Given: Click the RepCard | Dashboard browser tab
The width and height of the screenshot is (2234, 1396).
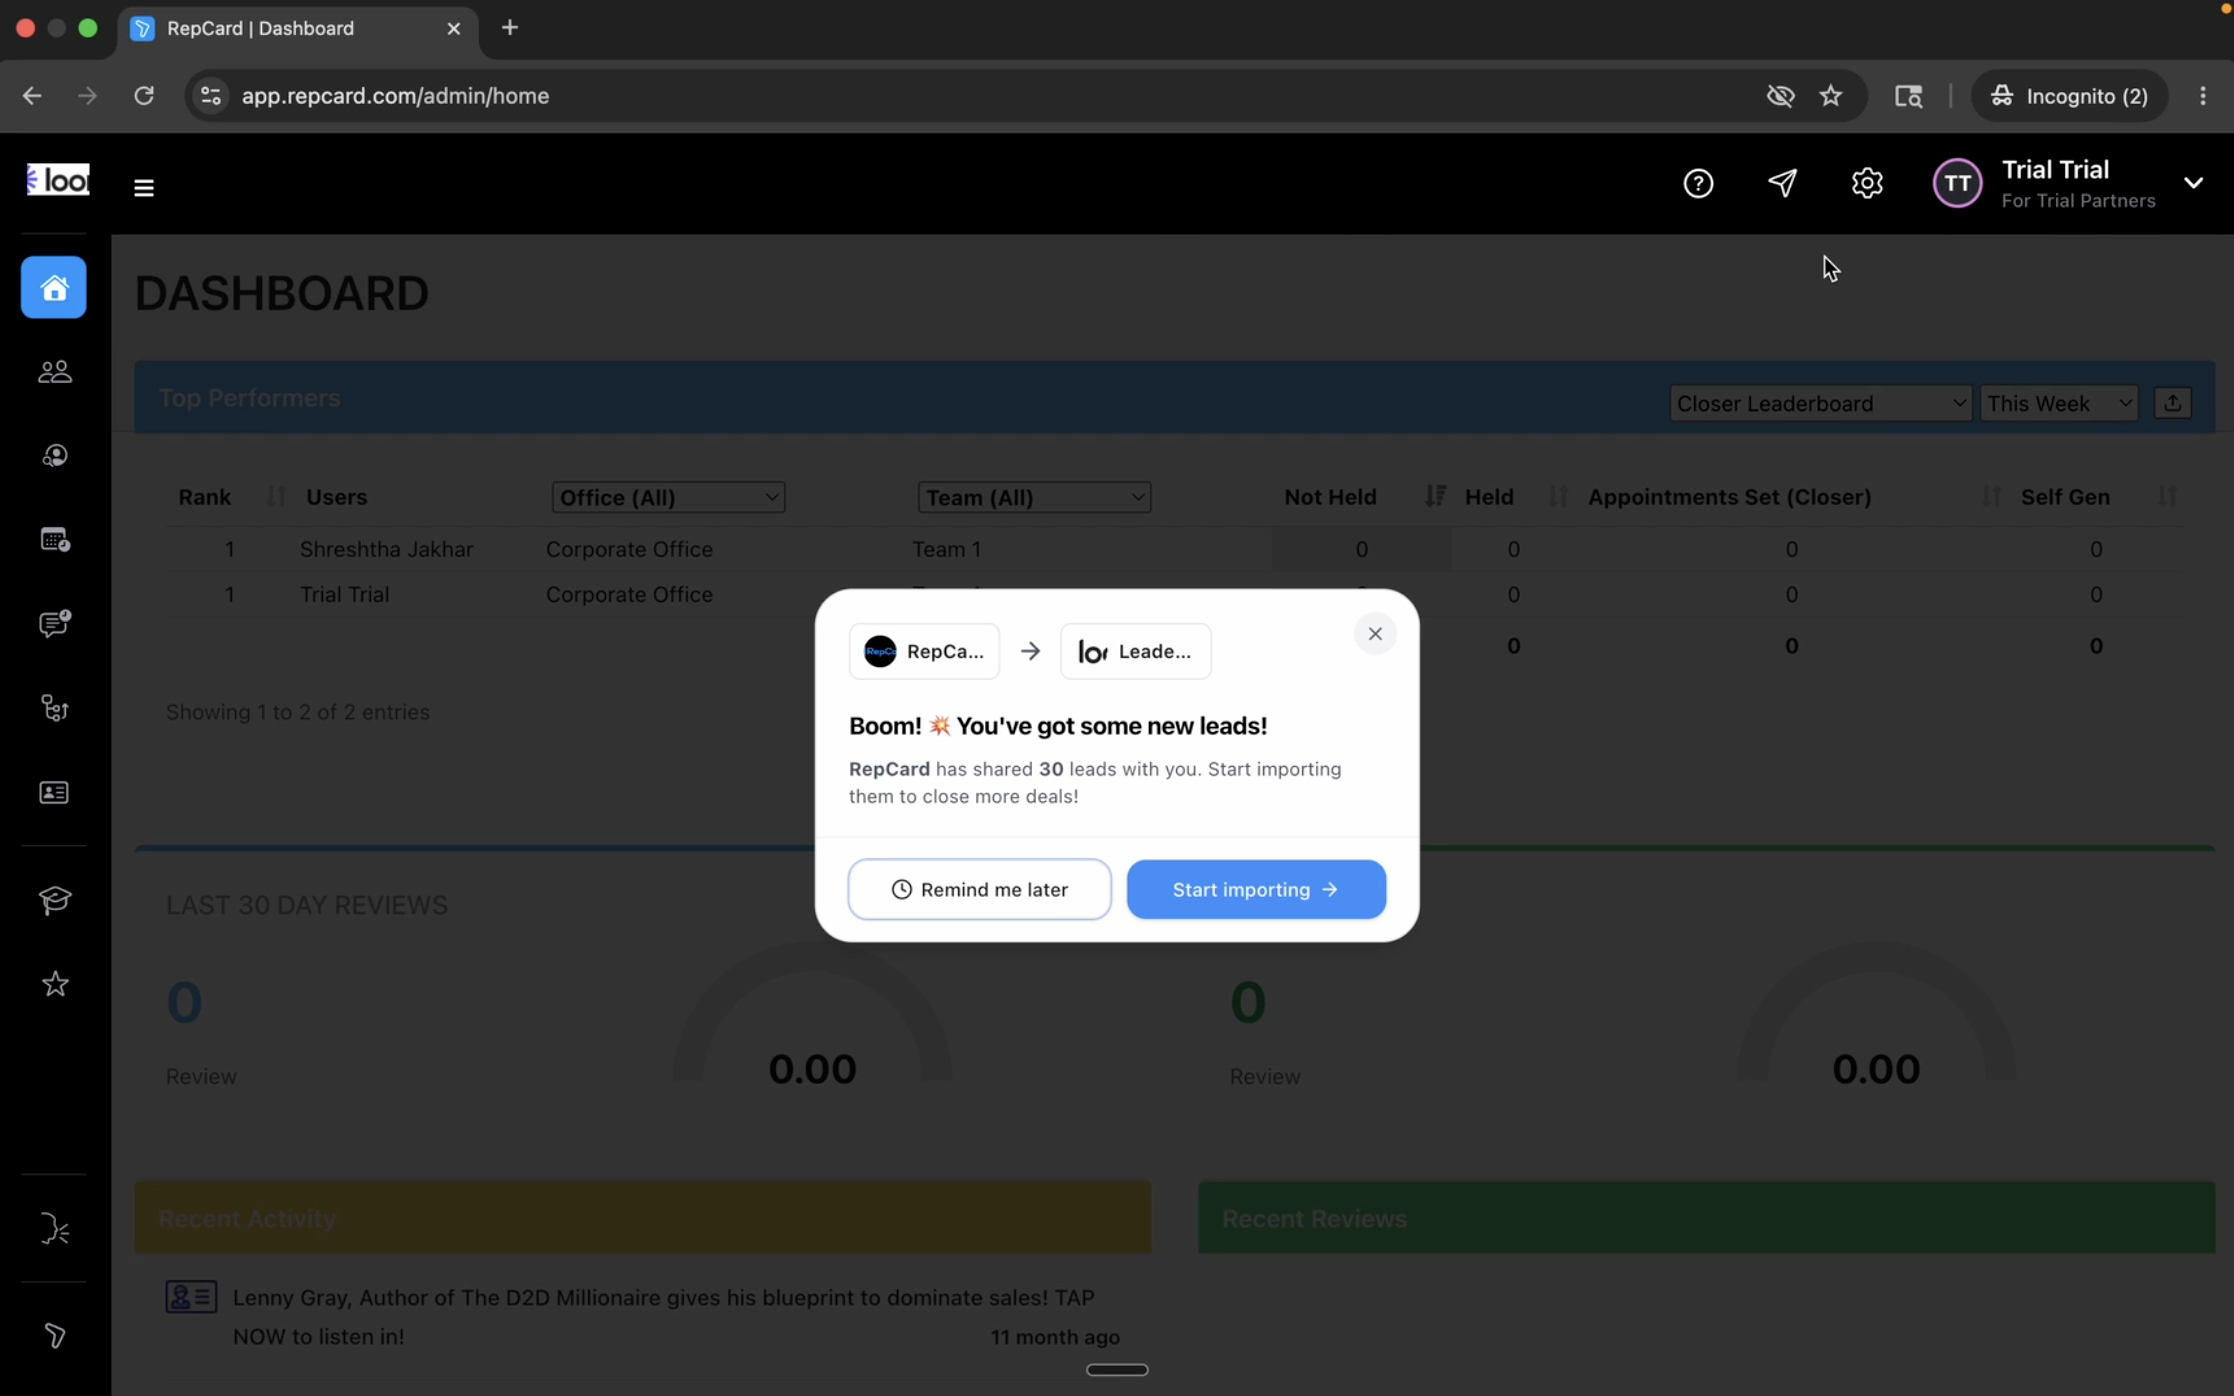Looking at the screenshot, I should click(298, 28).
